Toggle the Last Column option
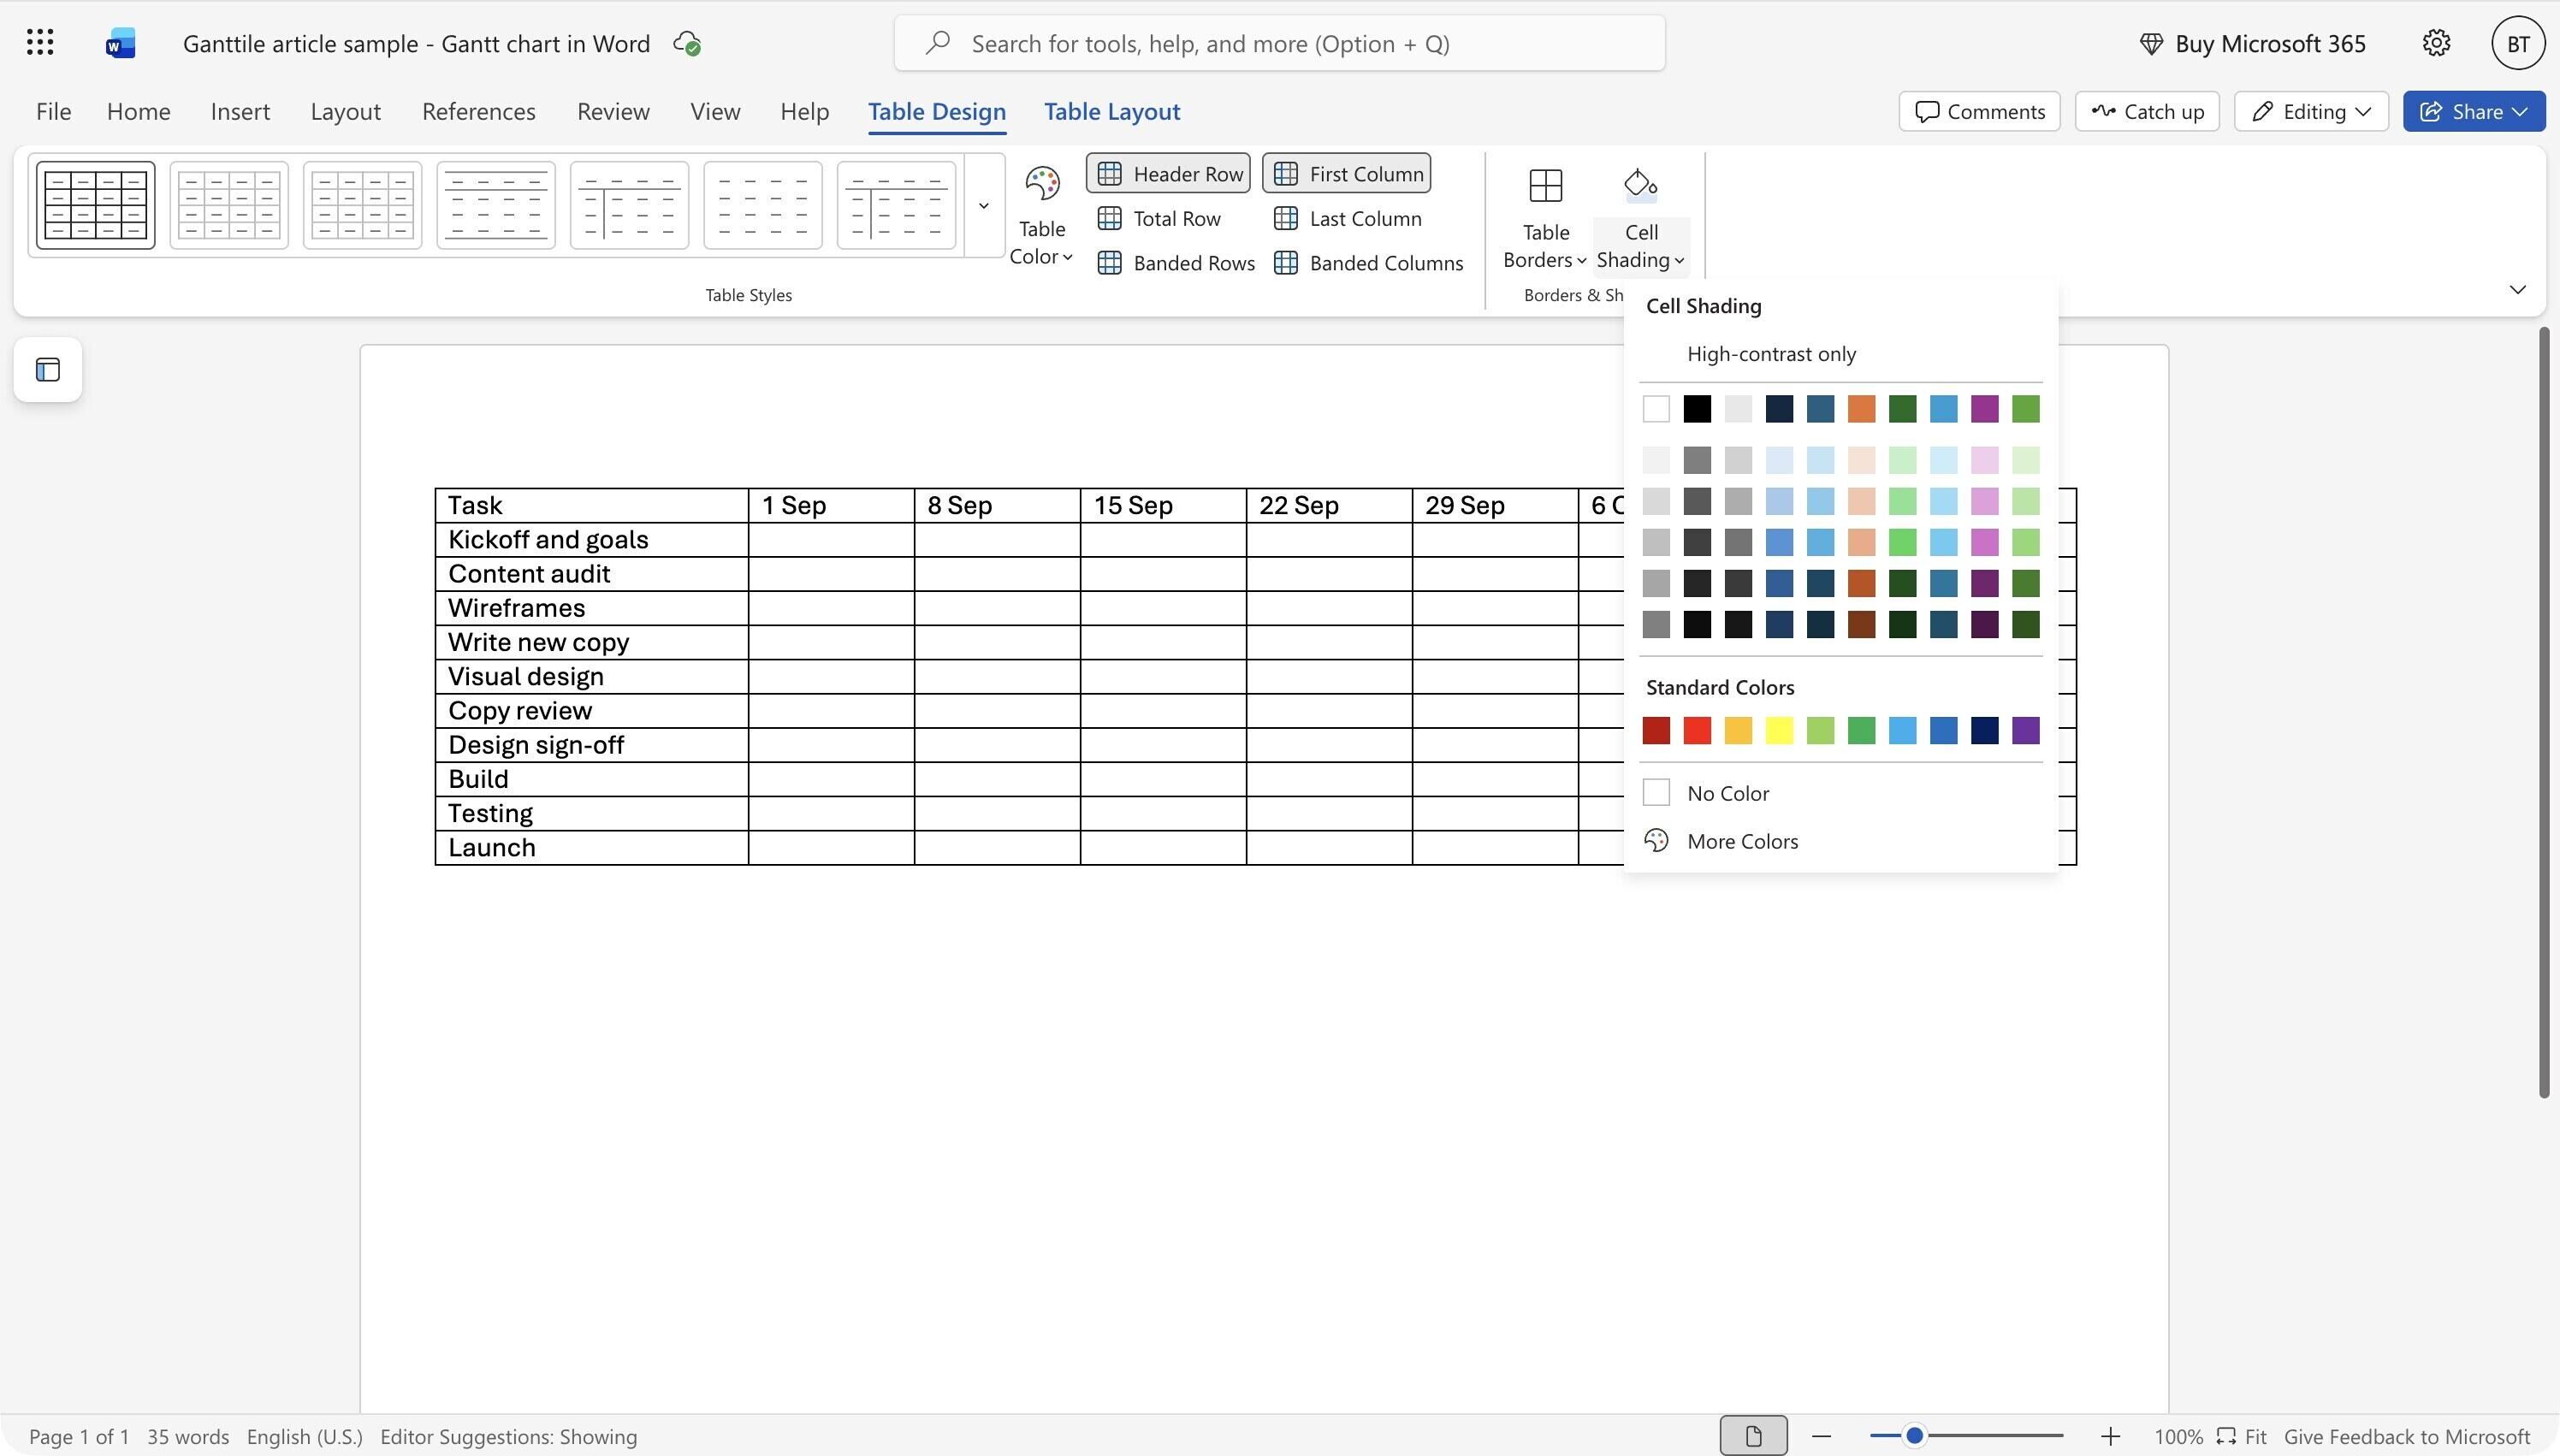The height and width of the screenshot is (1456, 2560). 1347,218
